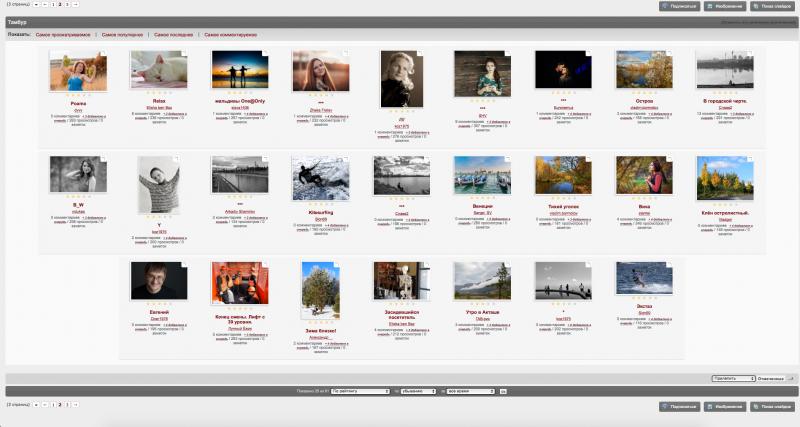
Task: Tick the selection box on the Евгений portrait
Action: click(184, 265)
